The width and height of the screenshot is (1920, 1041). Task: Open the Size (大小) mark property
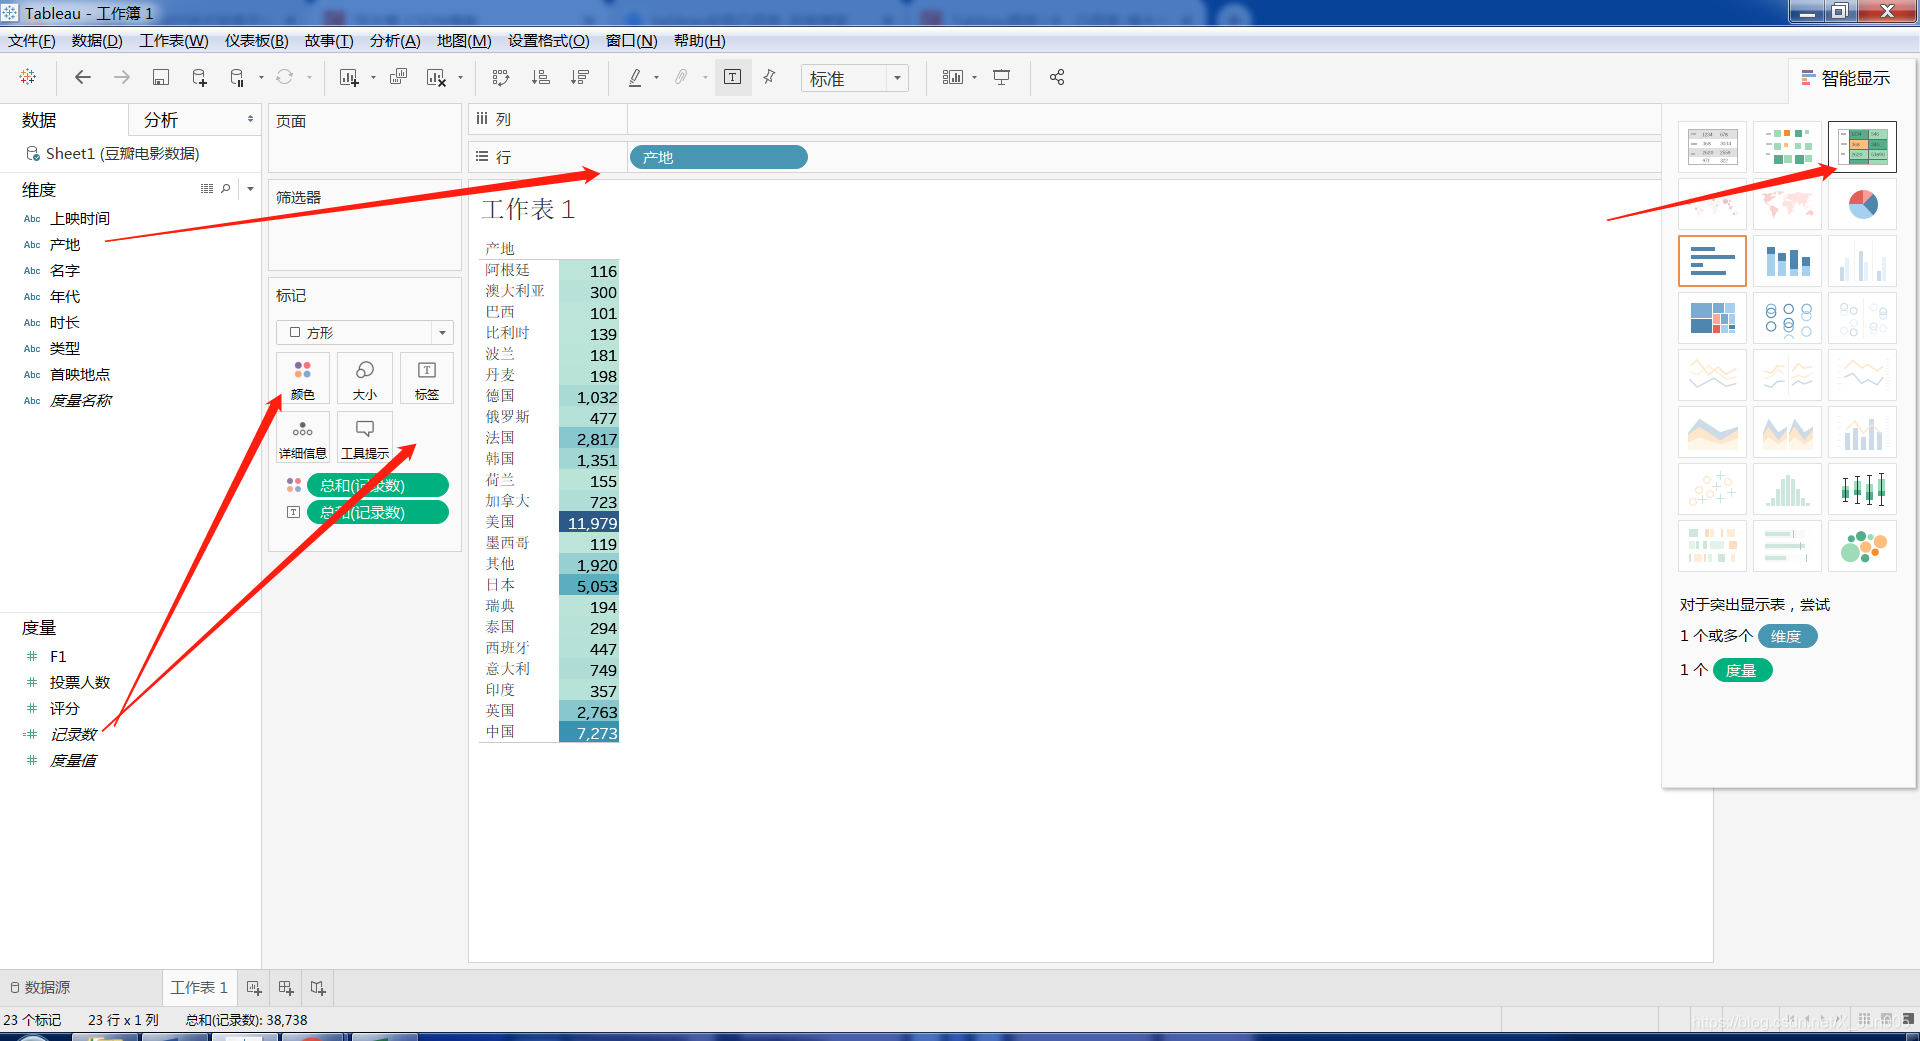click(x=364, y=378)
